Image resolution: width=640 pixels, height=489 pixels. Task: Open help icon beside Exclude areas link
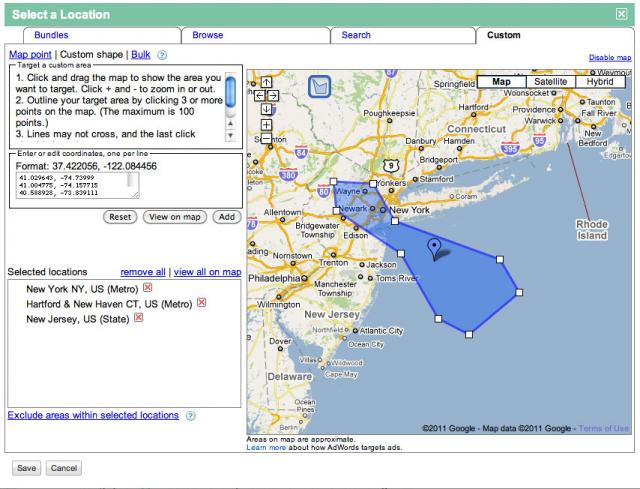(191, 416)
